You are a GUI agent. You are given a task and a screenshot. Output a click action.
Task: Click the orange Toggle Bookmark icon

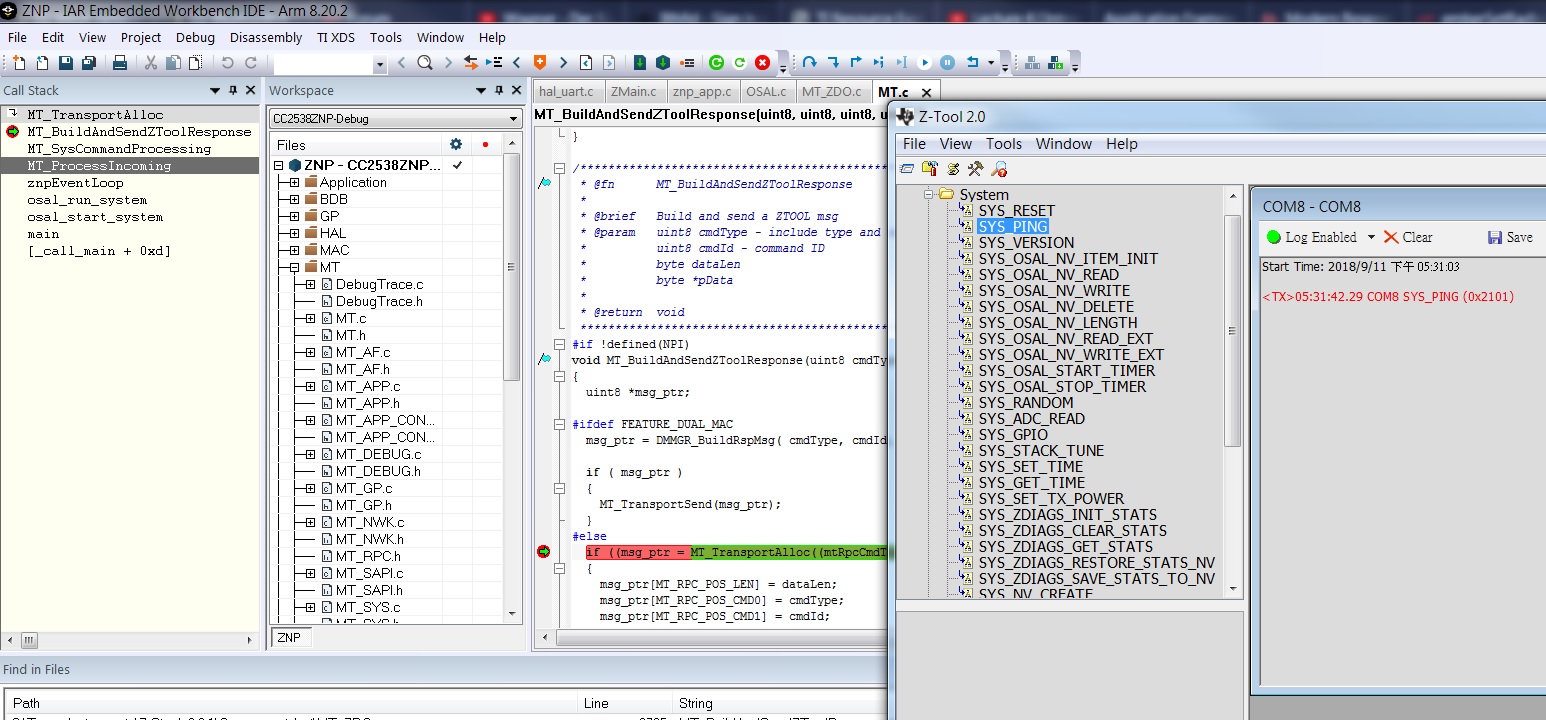click(x=540, y=63)
